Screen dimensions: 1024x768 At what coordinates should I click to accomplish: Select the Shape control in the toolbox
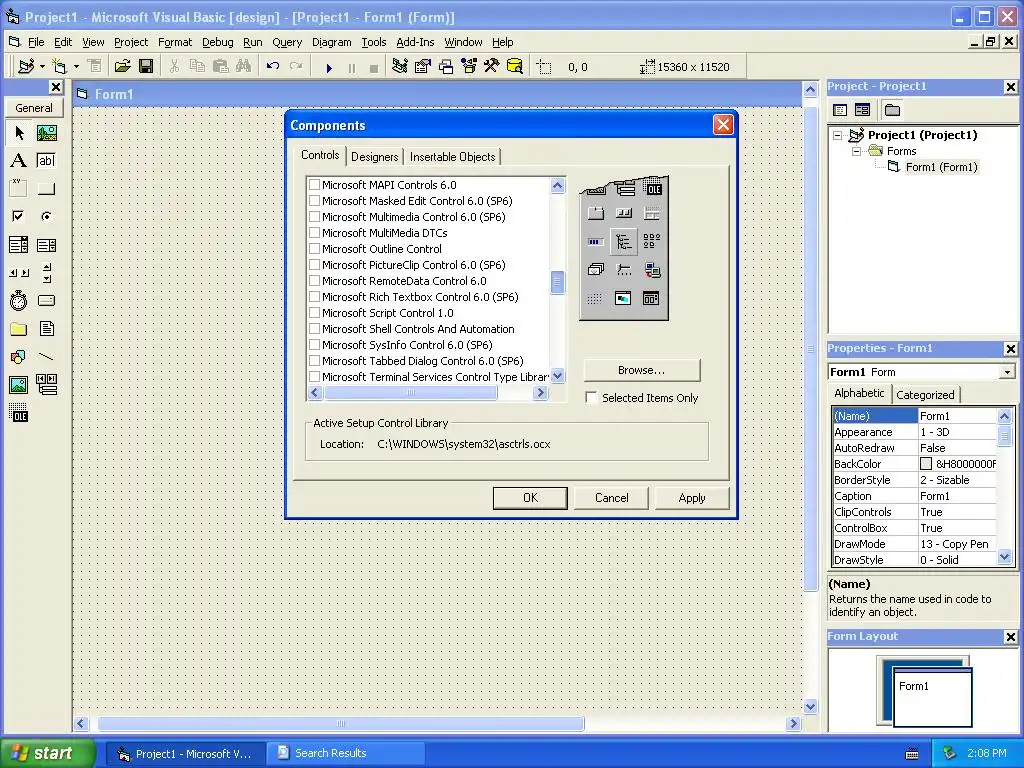19,357
